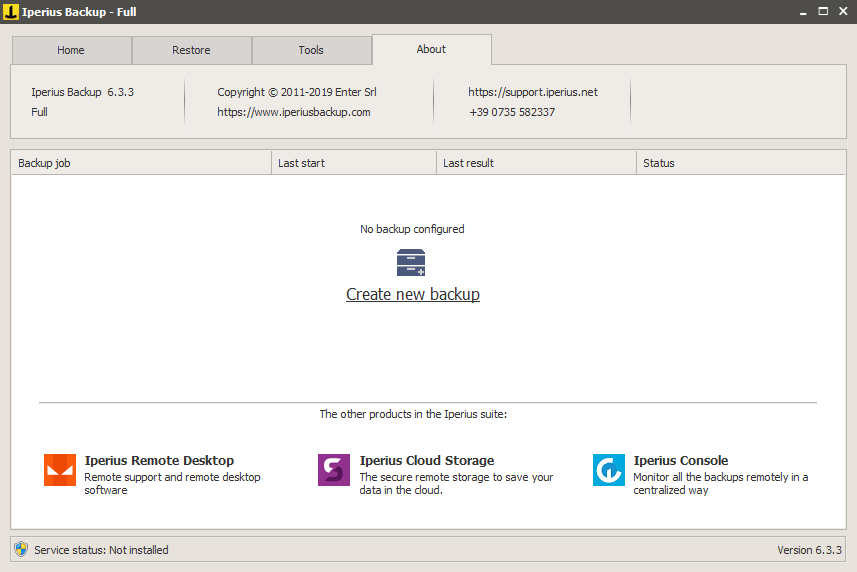This screenshot has width=857, height=572.
Task: Click 'Remote support and remote desktop software' description
Action: 172,483
